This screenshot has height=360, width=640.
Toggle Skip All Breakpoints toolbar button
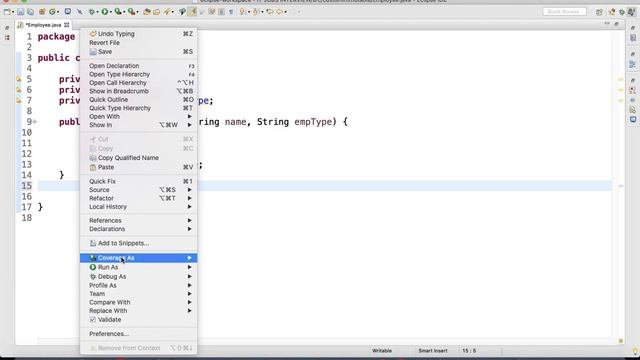pos(80,12)
